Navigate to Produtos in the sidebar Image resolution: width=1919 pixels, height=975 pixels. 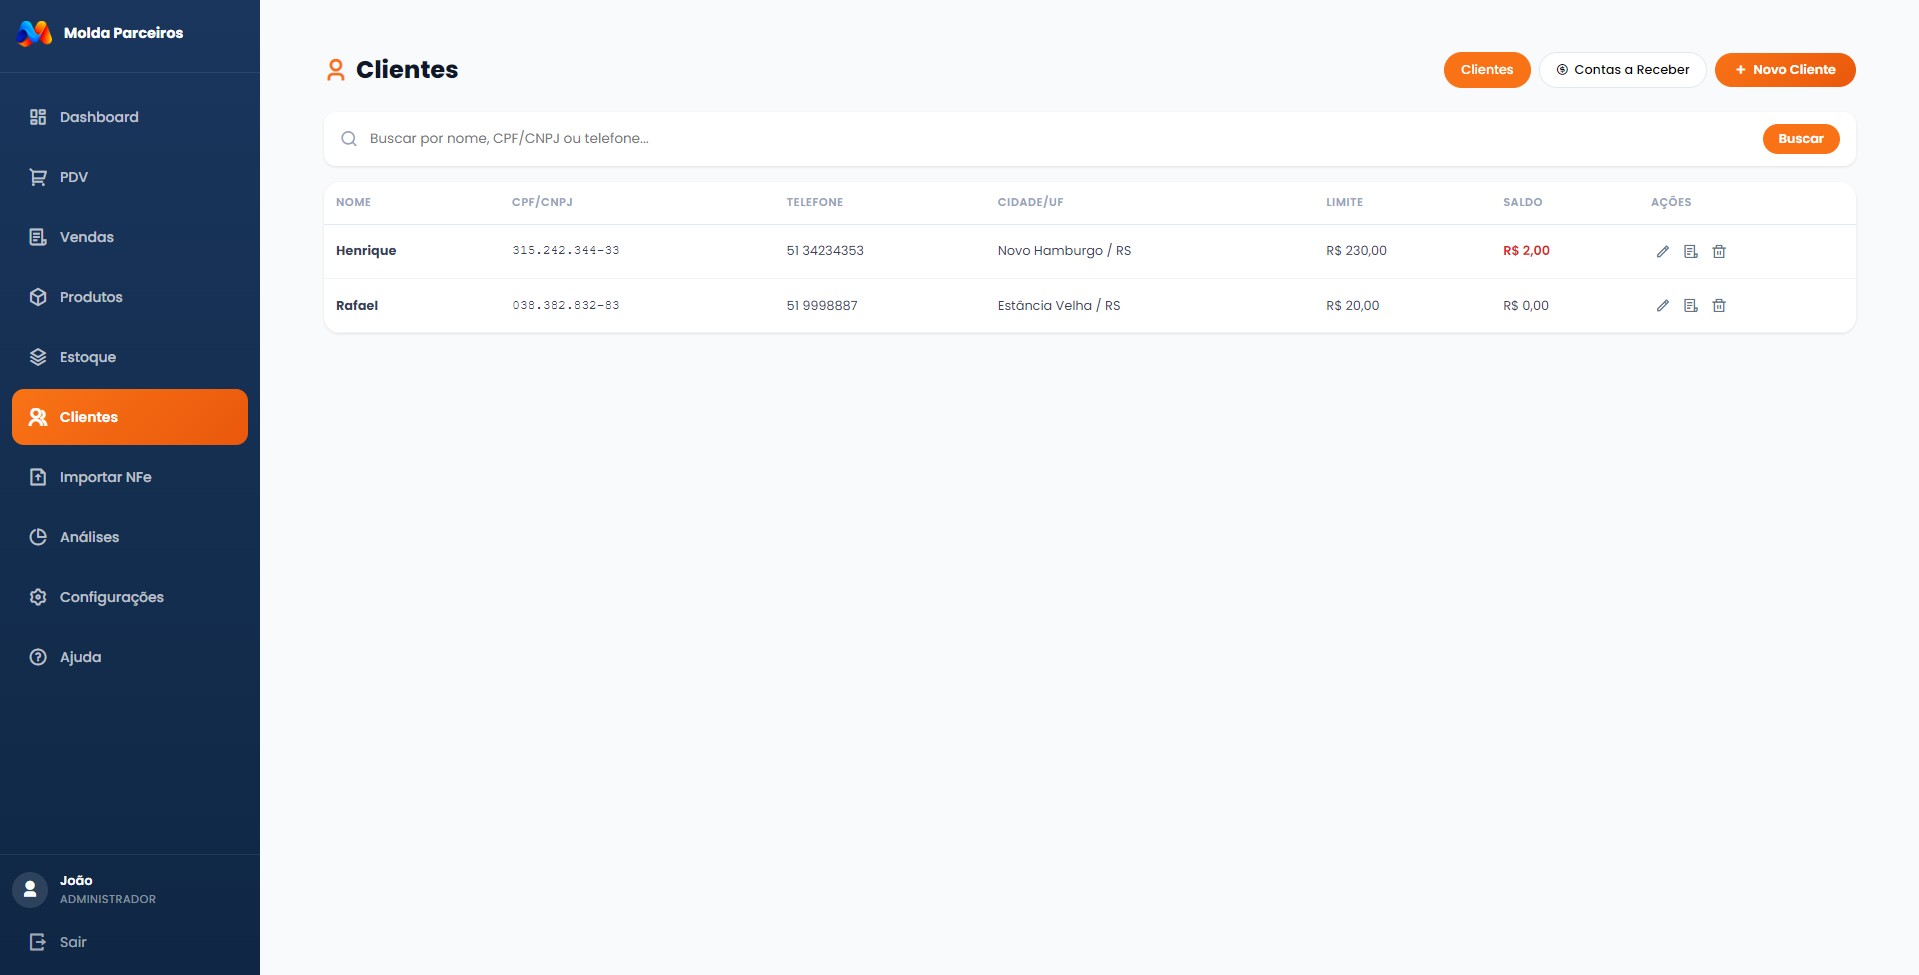pos(91,297)
